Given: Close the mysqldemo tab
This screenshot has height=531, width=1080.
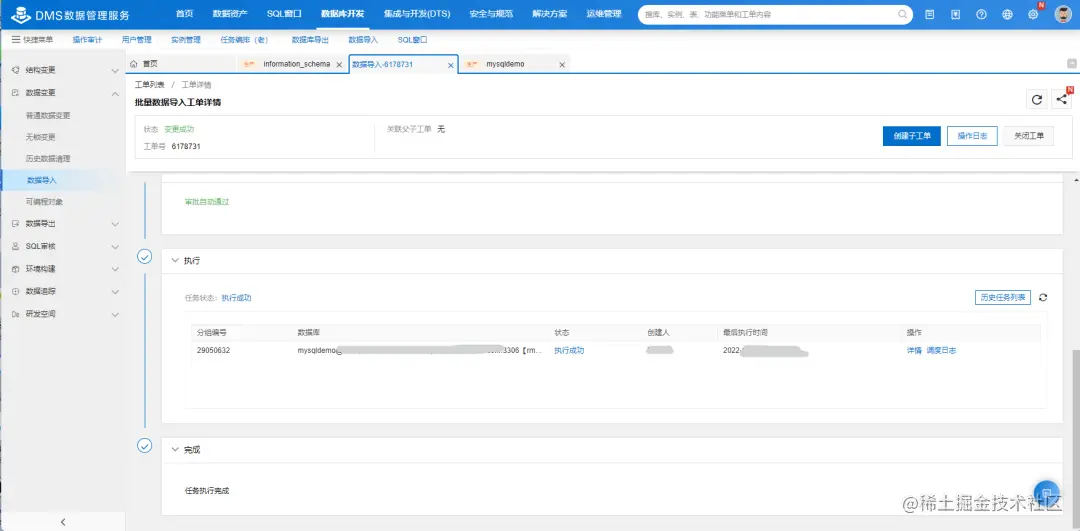Looking at the screenshot, I should 562,65.
